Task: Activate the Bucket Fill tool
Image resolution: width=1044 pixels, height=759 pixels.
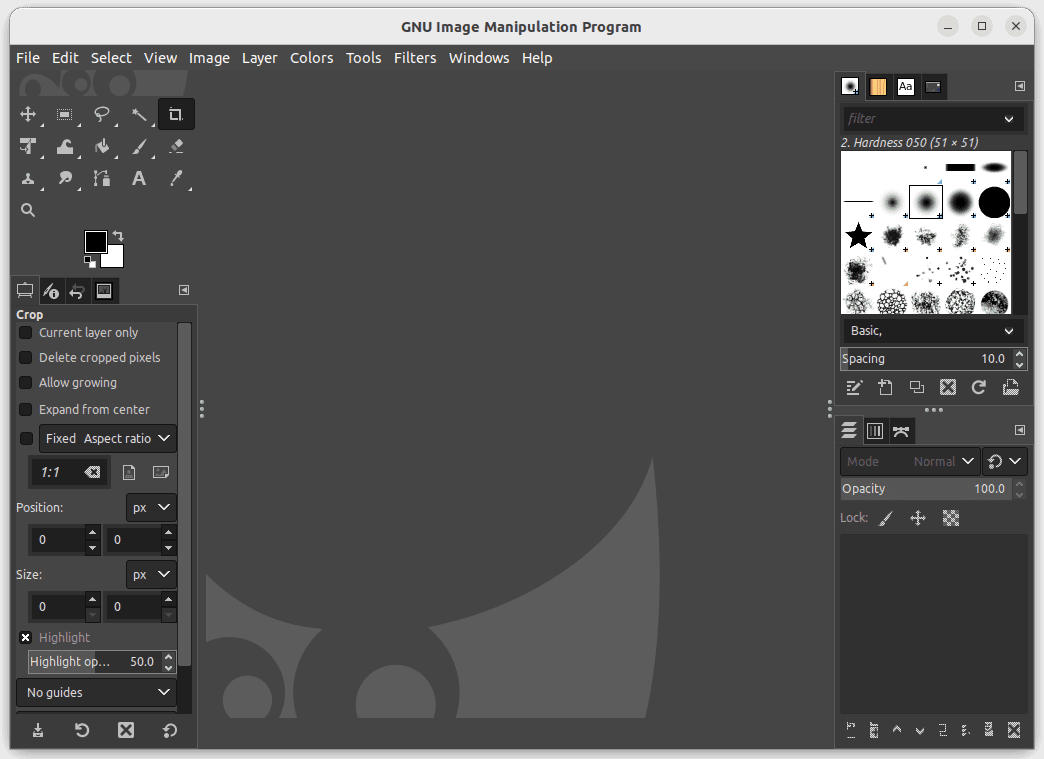Action: (x=102, y=146)
